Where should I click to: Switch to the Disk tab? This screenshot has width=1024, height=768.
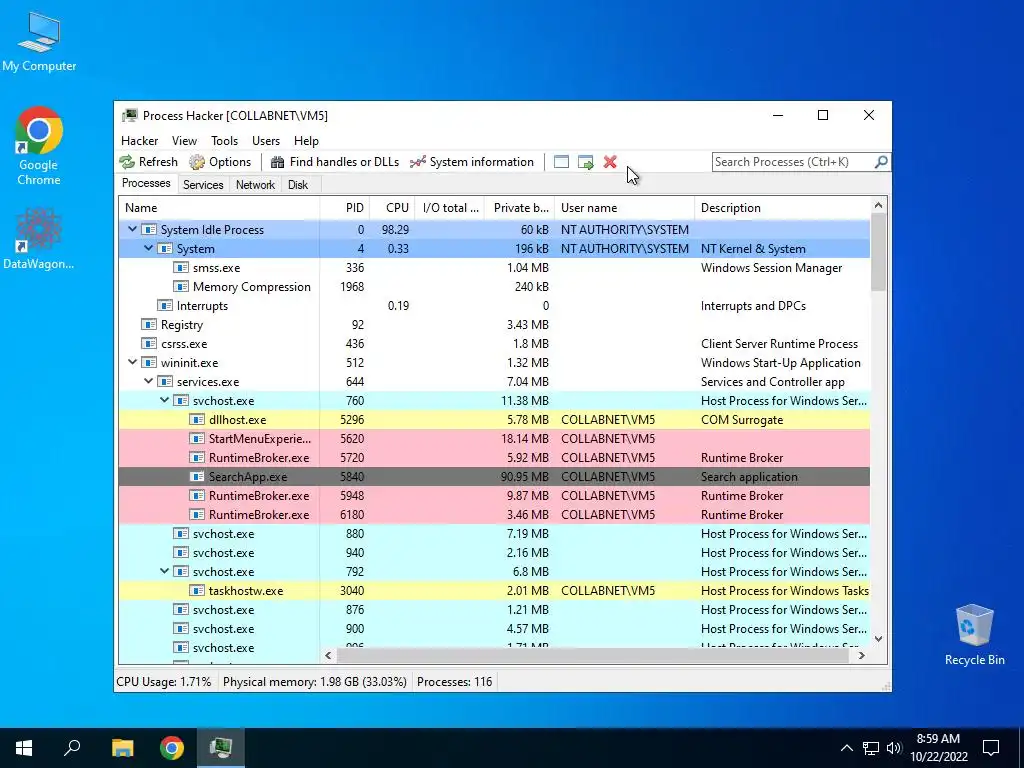(298, 185)
